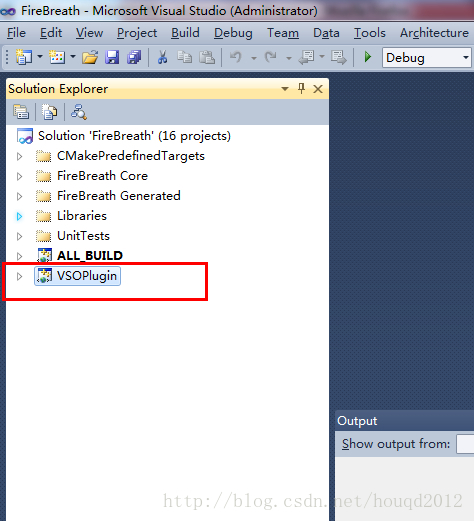Open the Architecture menu

point(434,33)
